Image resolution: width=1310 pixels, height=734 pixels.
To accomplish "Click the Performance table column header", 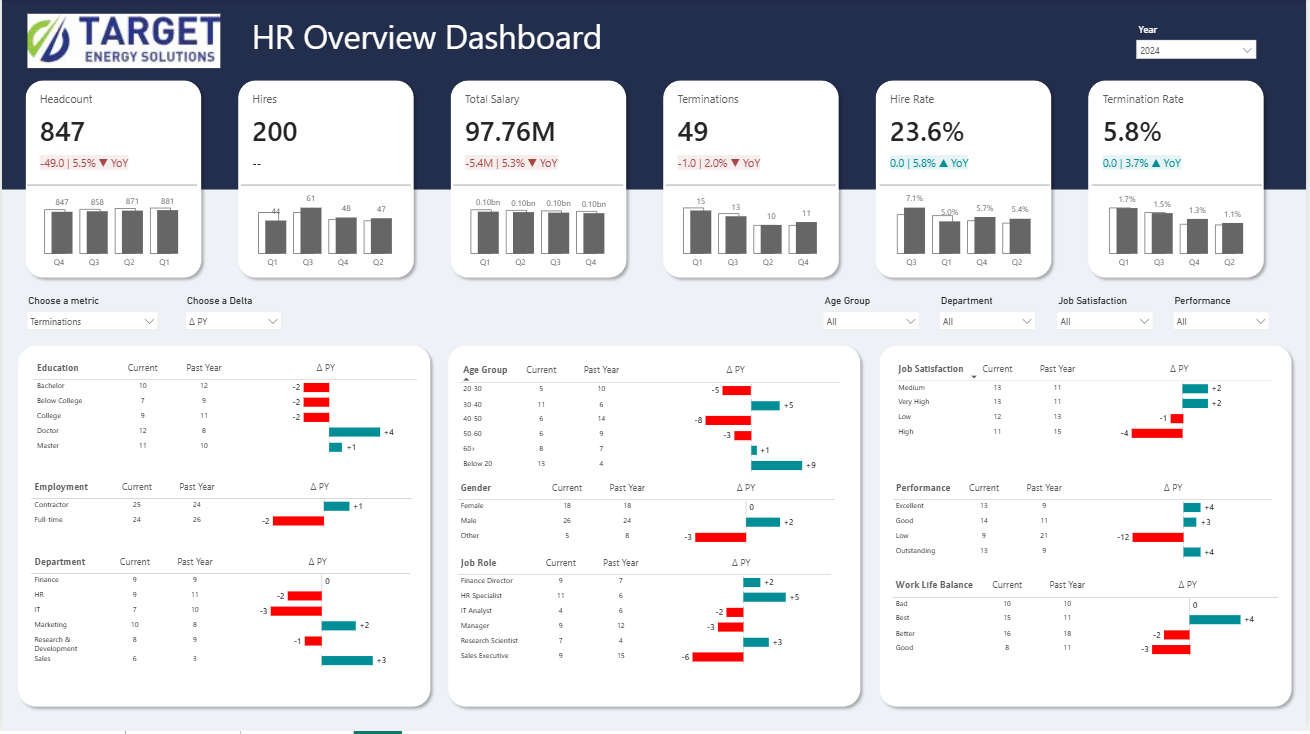I will (923, 488).
